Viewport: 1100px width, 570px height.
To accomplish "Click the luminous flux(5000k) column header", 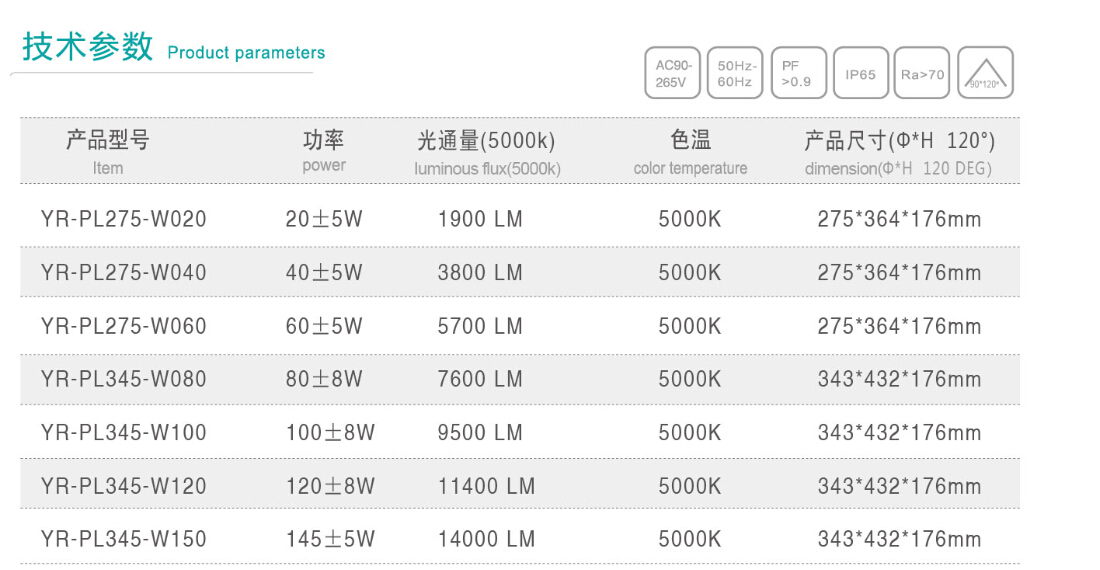I will point(487,151).
